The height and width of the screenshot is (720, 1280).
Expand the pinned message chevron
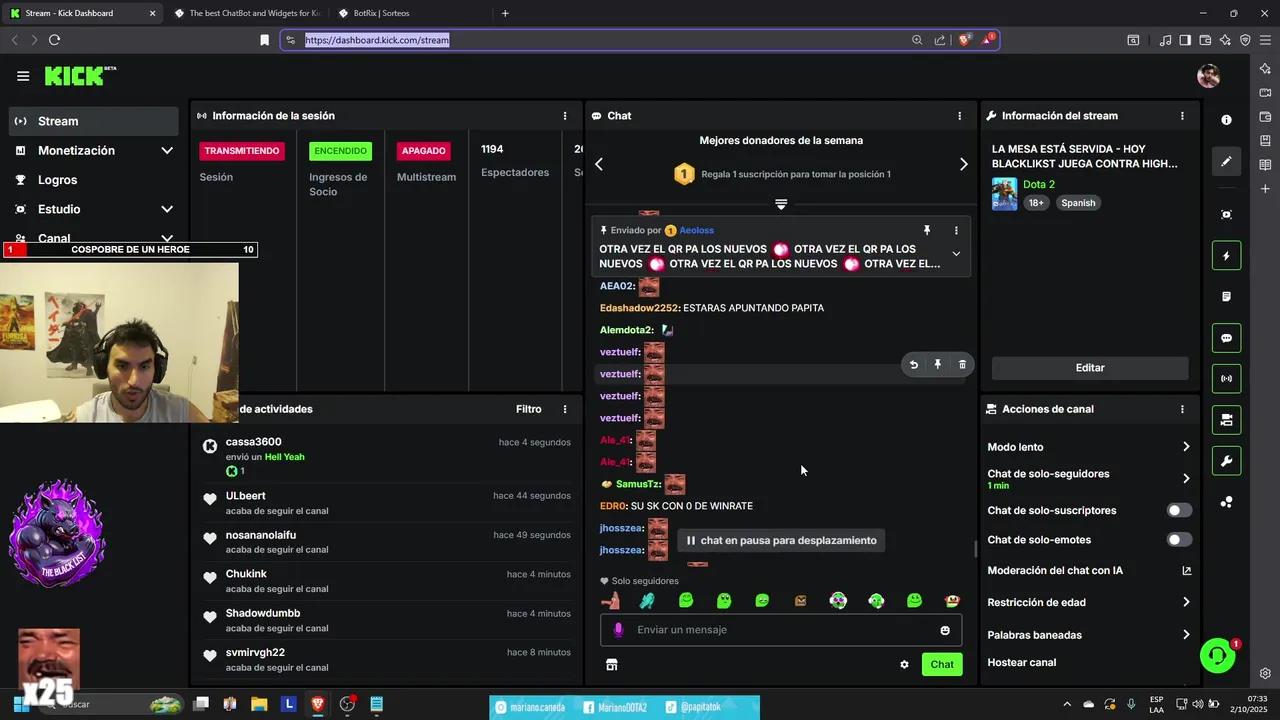point(956,254)
